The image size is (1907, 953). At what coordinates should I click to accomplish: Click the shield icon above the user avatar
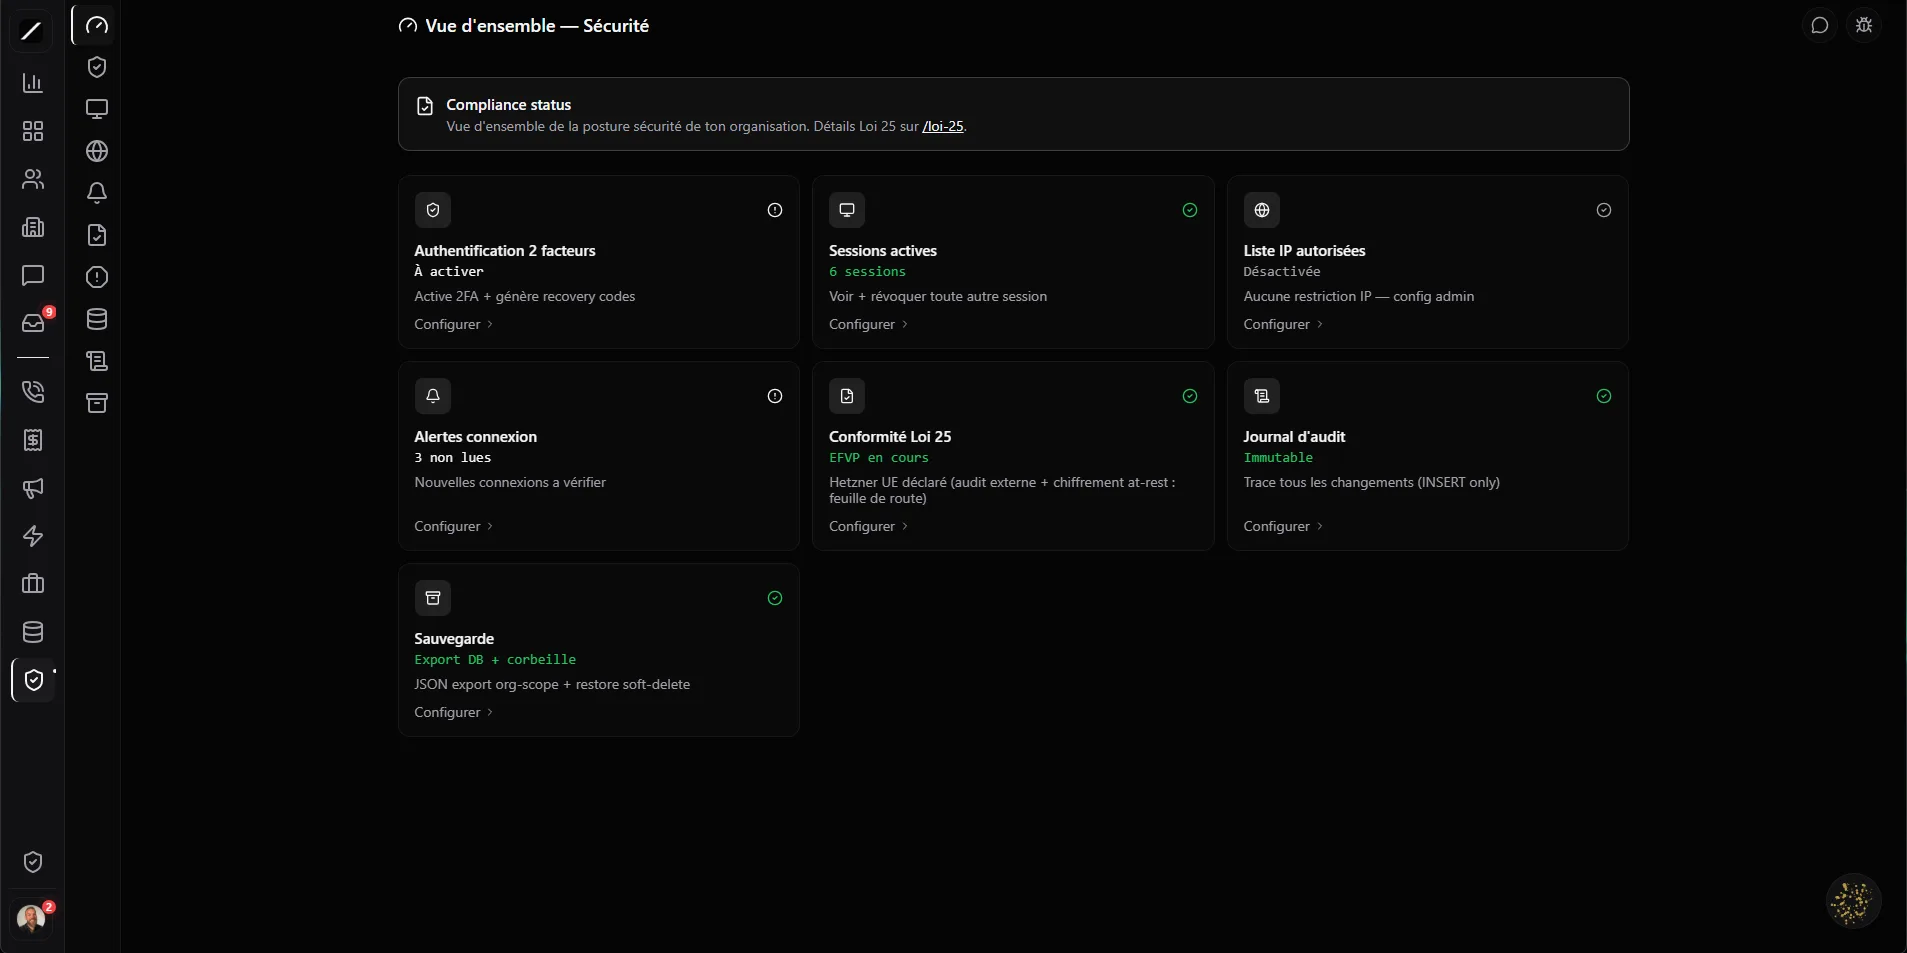33,862
